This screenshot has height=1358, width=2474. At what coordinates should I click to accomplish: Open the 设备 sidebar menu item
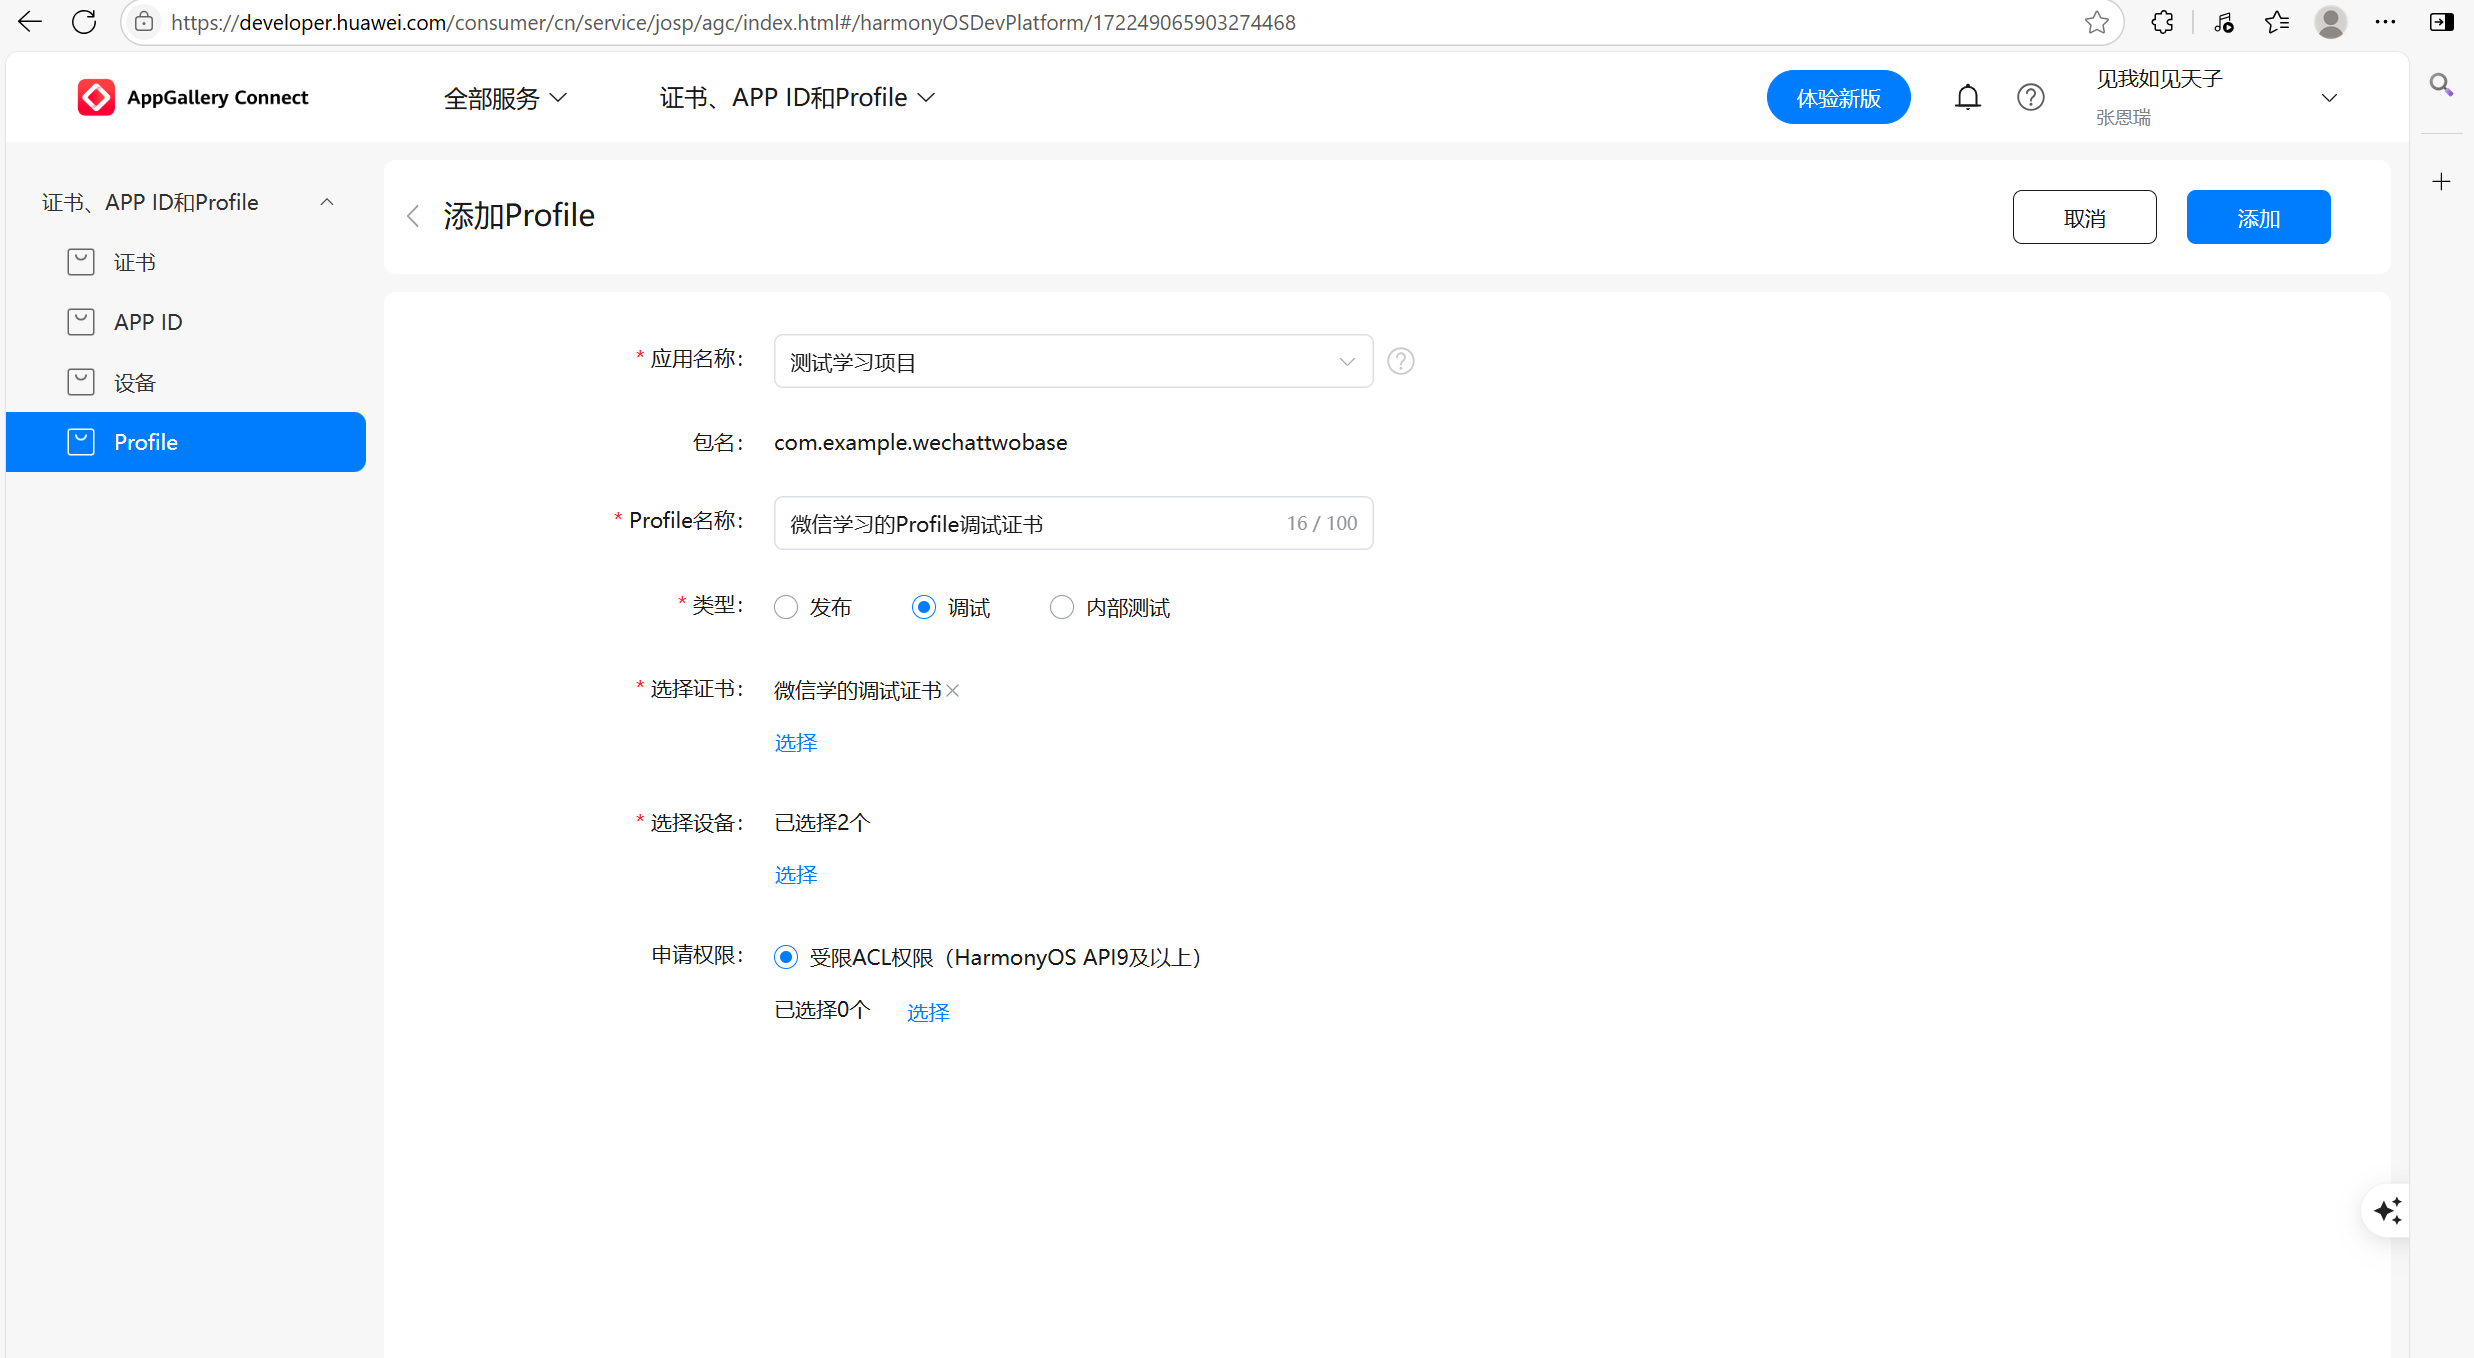135,382
